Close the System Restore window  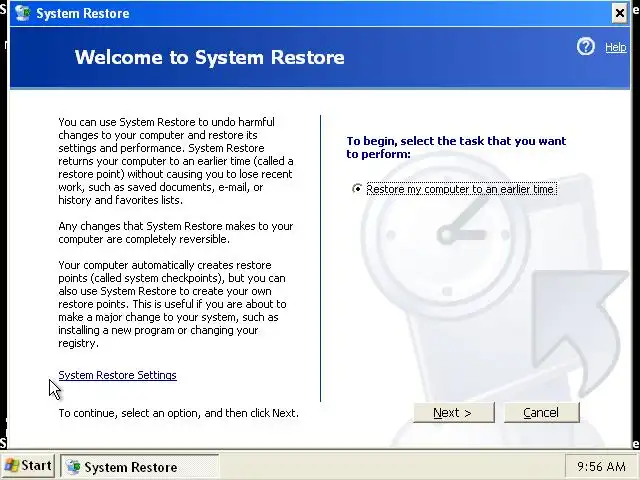(x=620, y=13)
